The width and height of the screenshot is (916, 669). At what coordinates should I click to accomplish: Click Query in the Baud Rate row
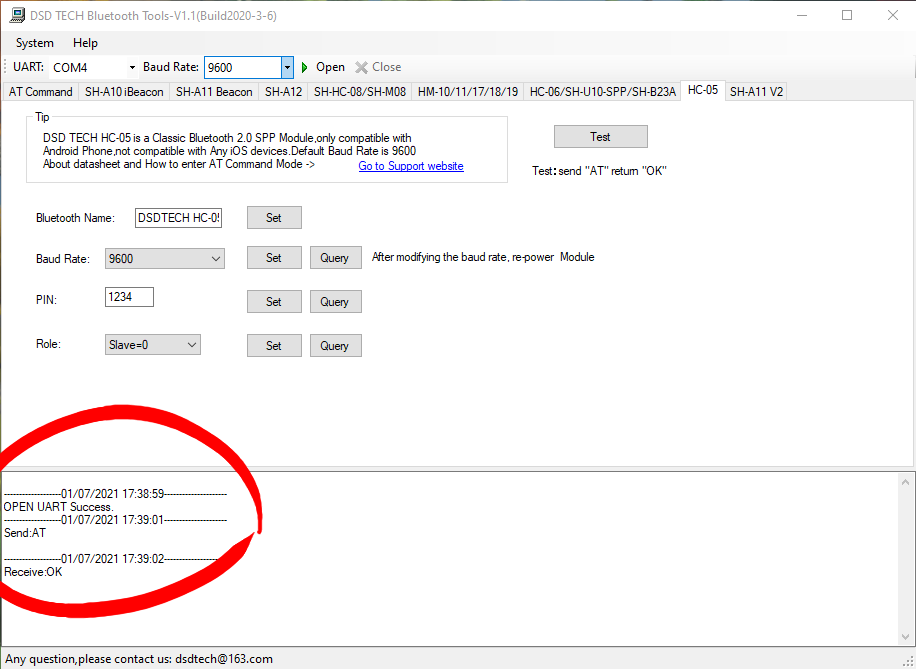point(335,258)
